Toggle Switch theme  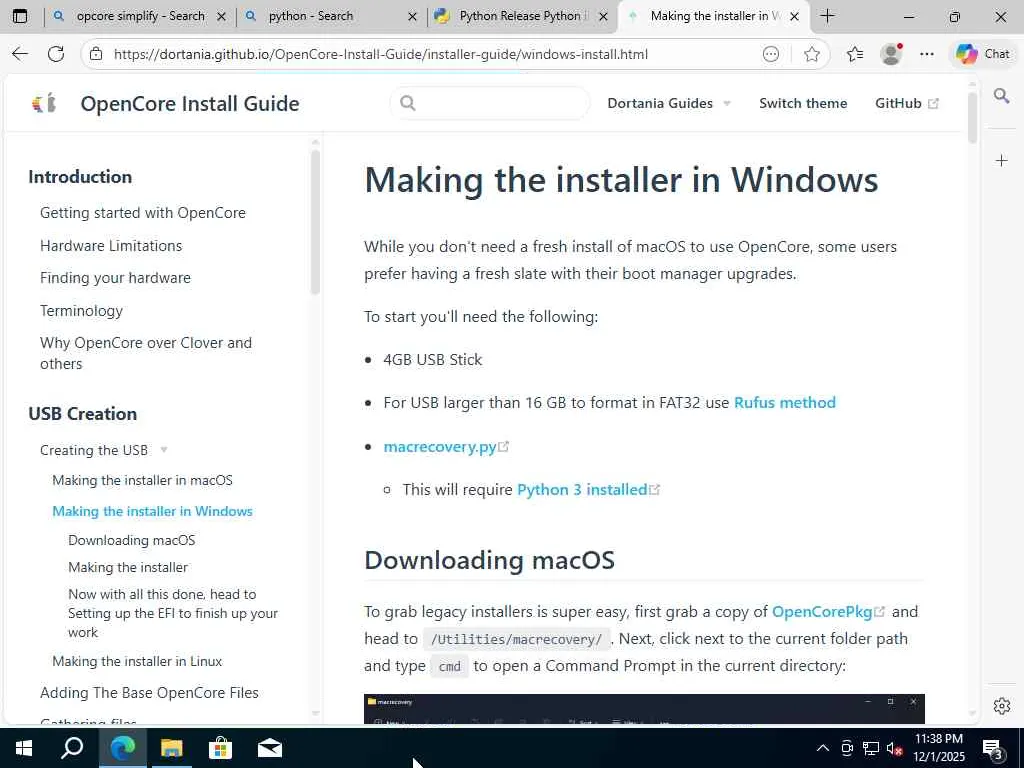click(803, 103)
